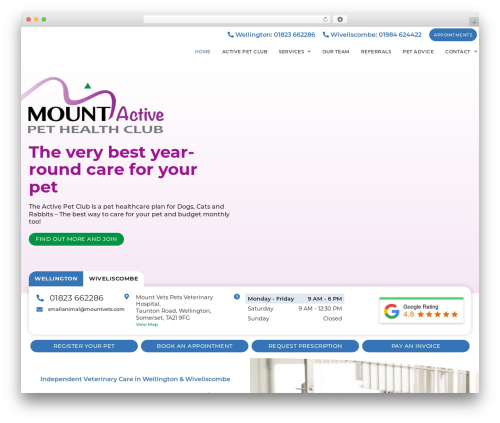Click the Monday - Friday hours row
Screen dimensions: 500x423
coord(295,299)
